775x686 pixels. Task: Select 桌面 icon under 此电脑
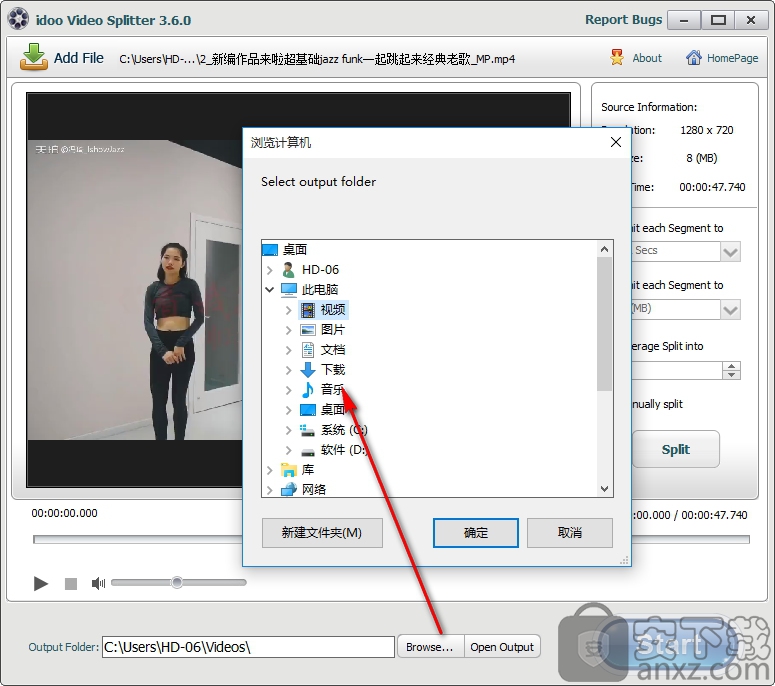(x=307, y=410)
